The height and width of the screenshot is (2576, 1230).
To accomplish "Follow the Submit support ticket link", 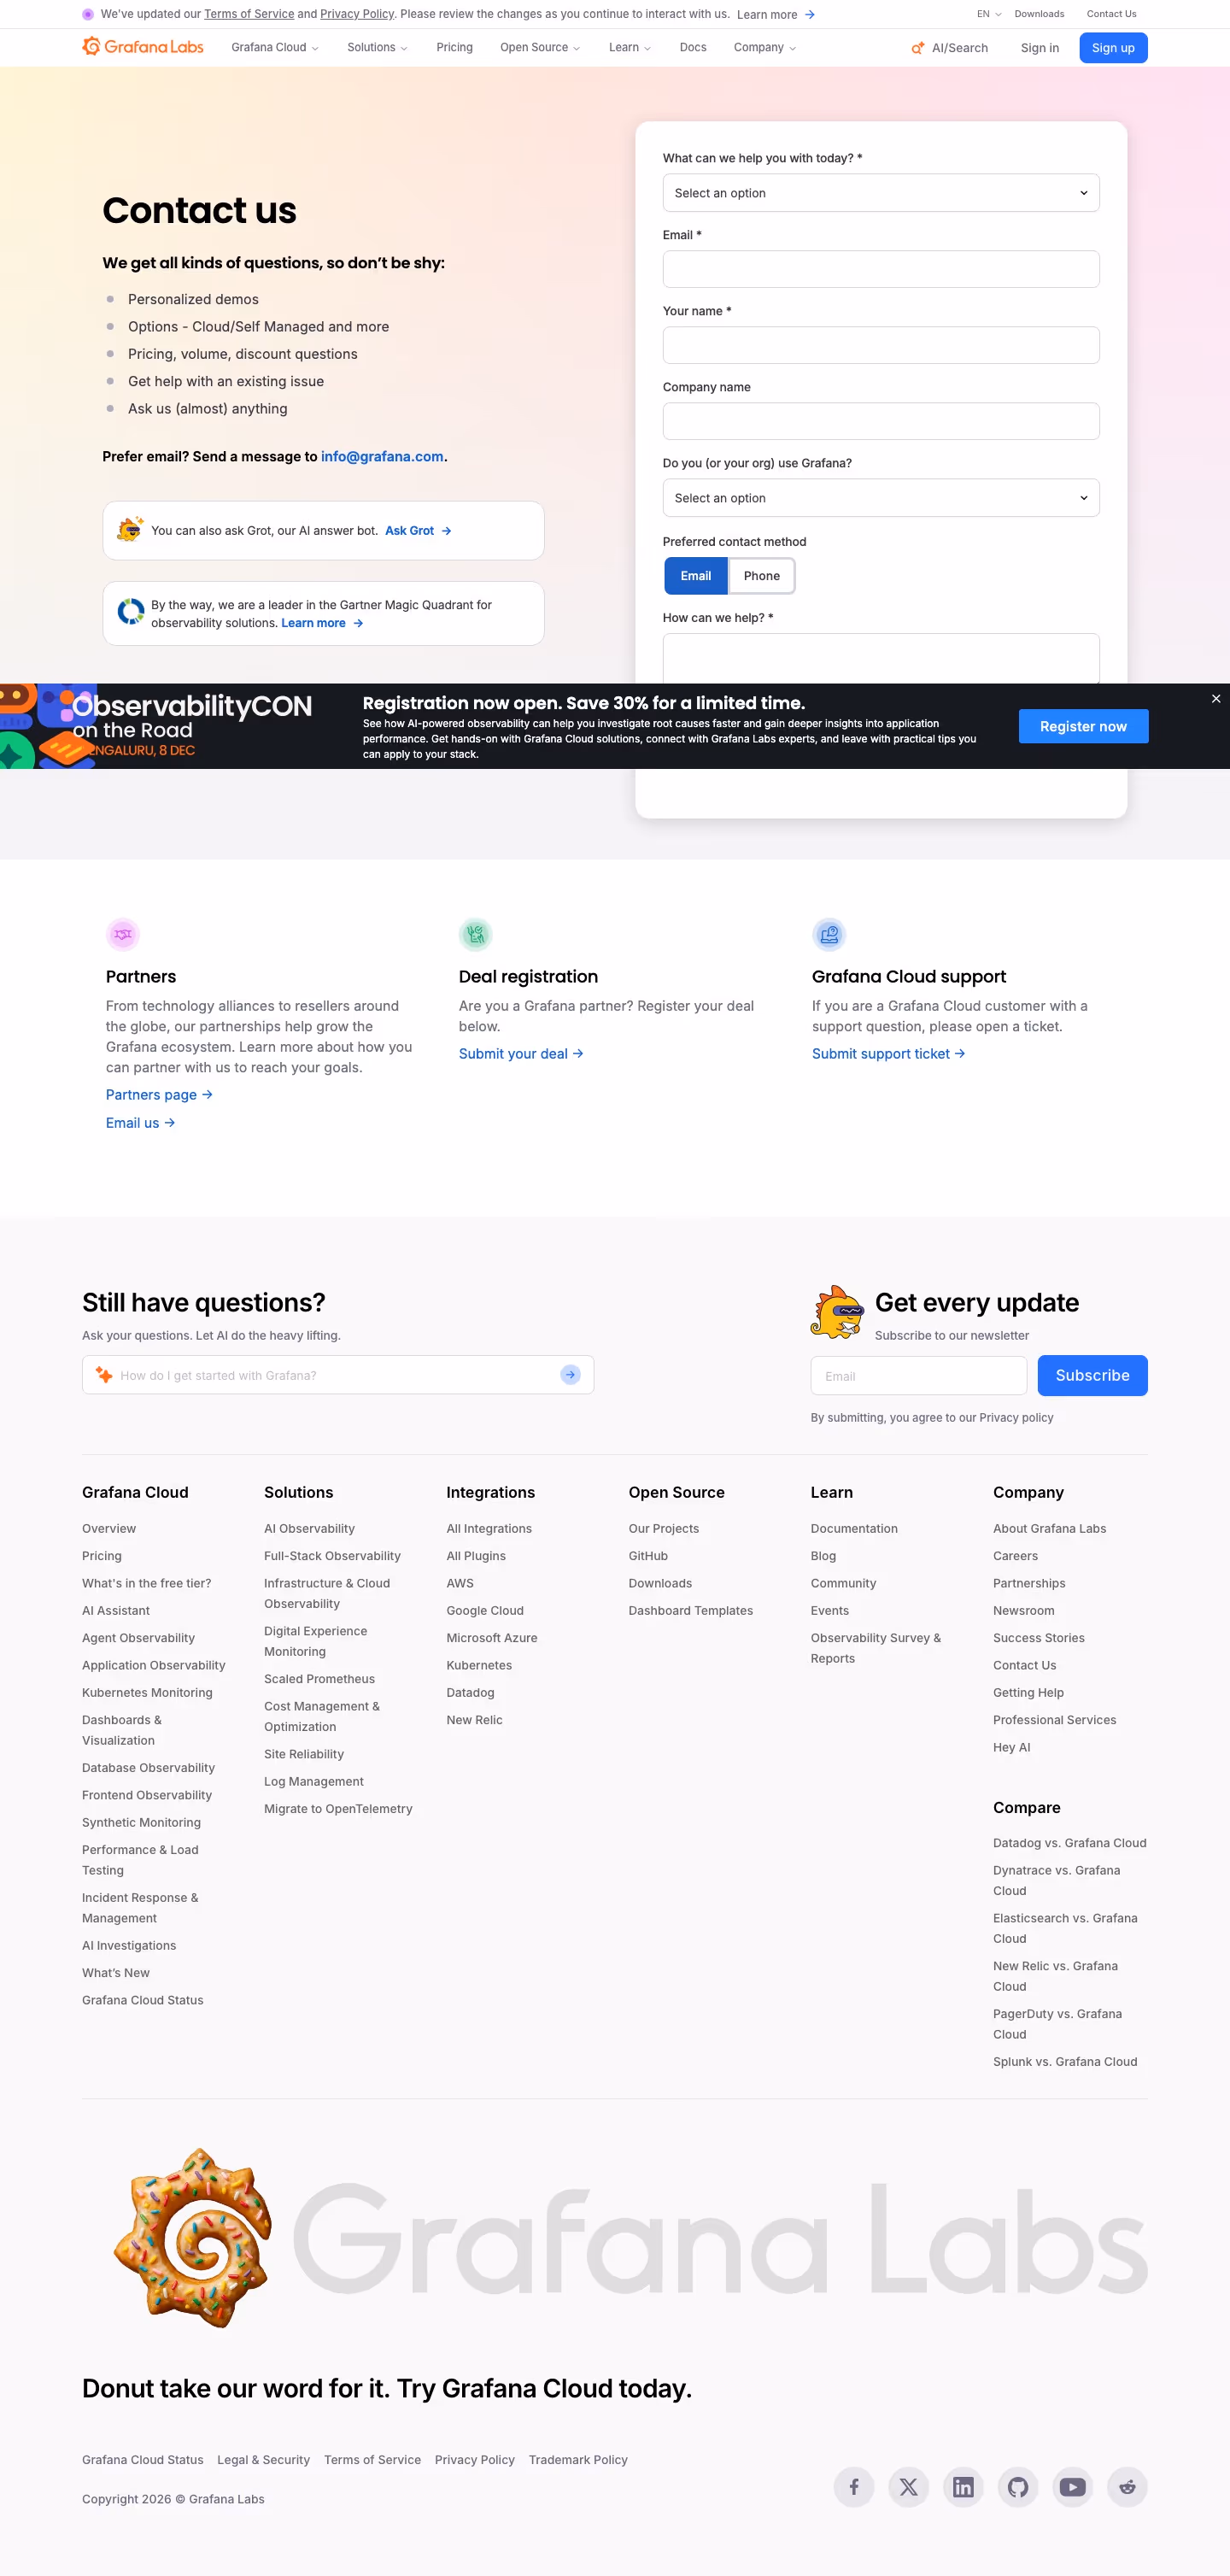I will tap(888, 1053).
